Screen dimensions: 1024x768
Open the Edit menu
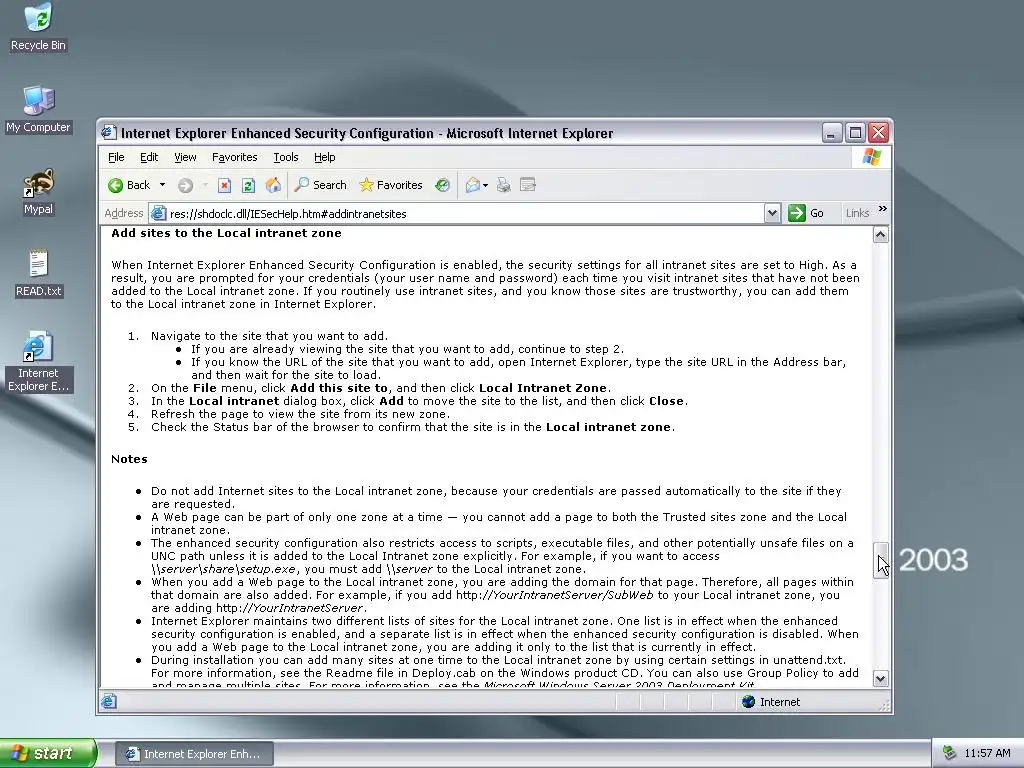point(149,157)
